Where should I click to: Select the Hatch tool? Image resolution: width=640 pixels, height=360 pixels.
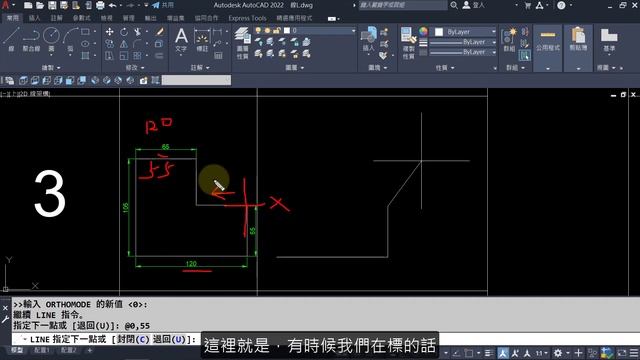point(85,56)
